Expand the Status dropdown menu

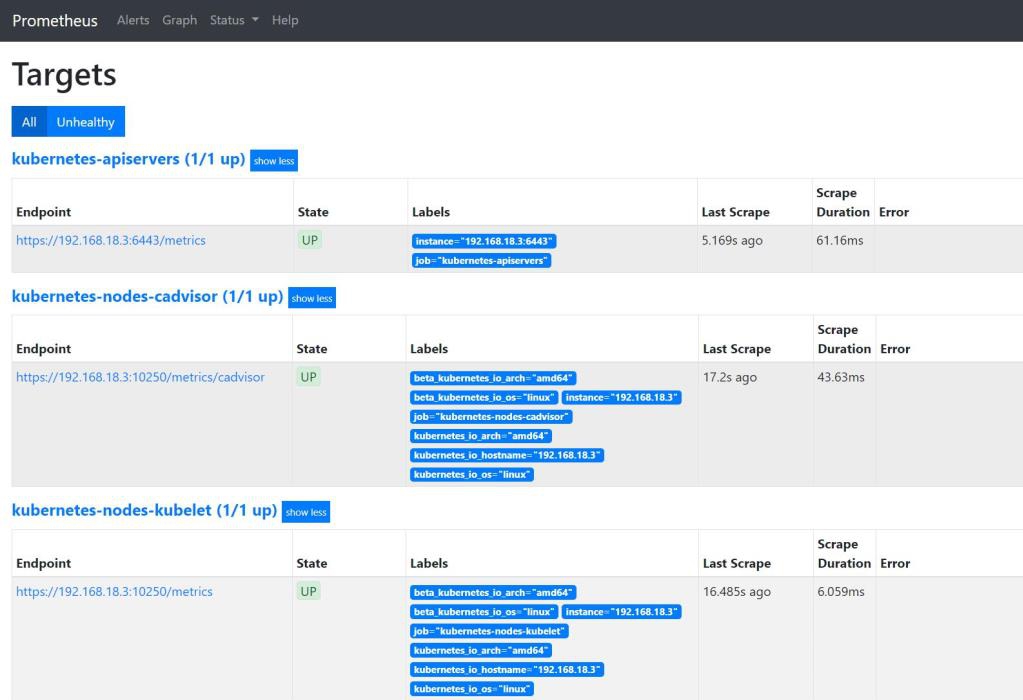(x=234, y=20)
